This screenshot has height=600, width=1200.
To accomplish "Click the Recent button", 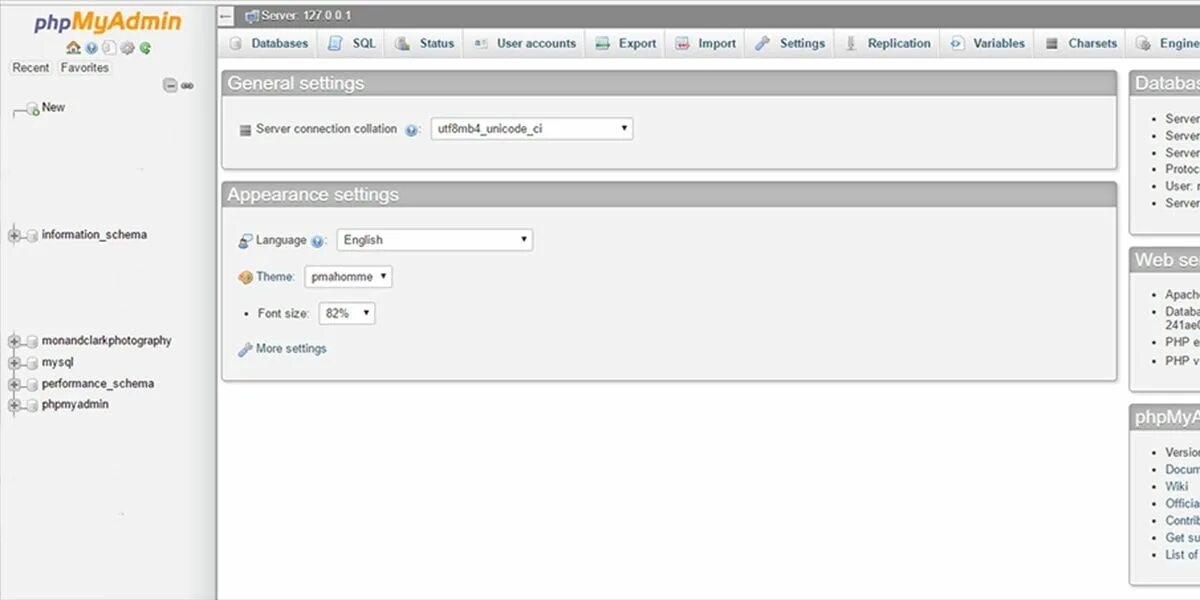I will pos(30,68).
